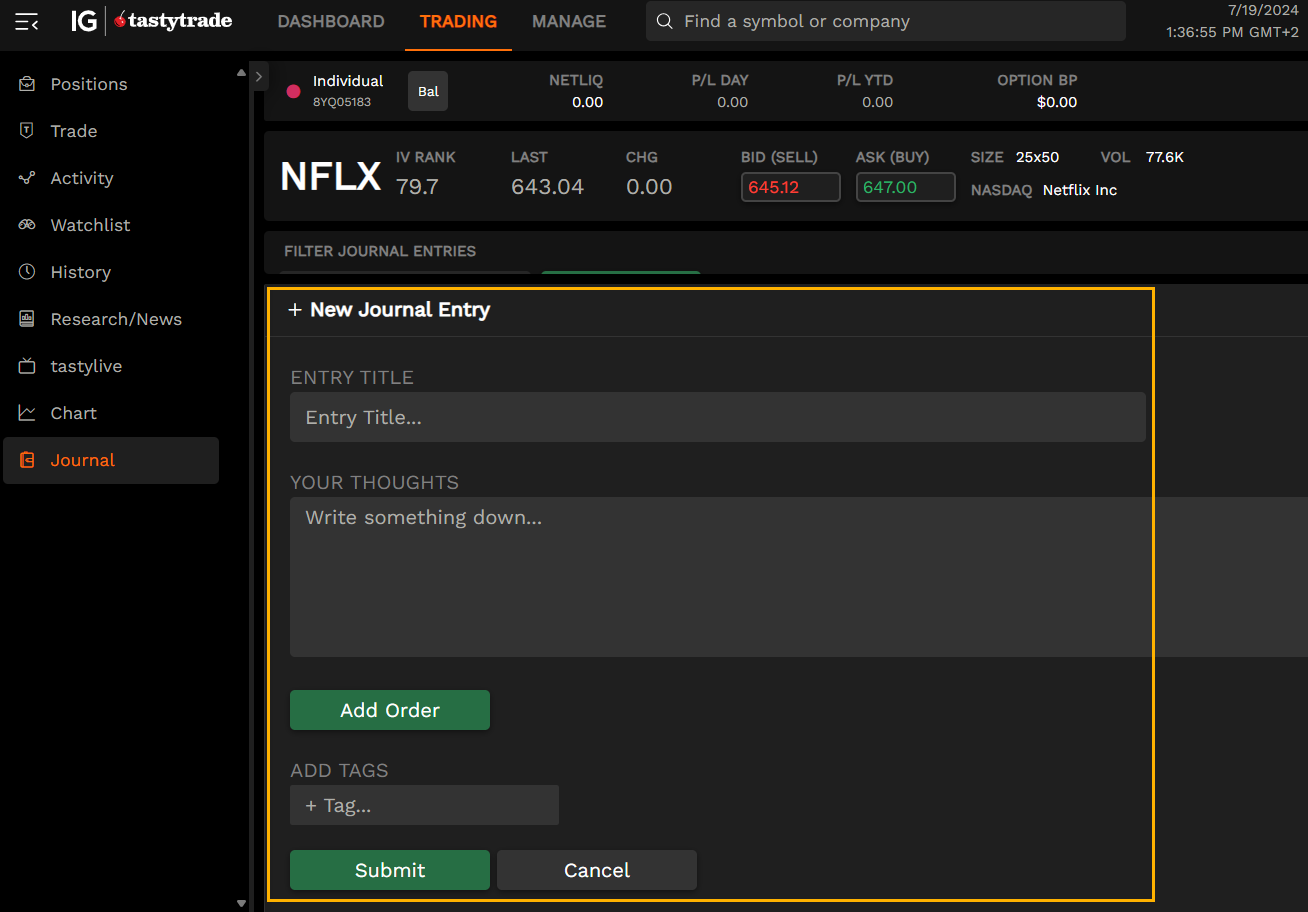Click the FILTER JOURNAL ENTRIES label
The height and width of the screenshot is (912, 1308).
(380, 251)
